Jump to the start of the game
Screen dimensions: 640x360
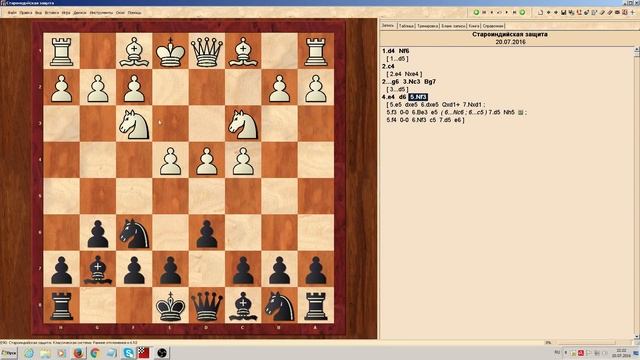(x=484, y=12)
